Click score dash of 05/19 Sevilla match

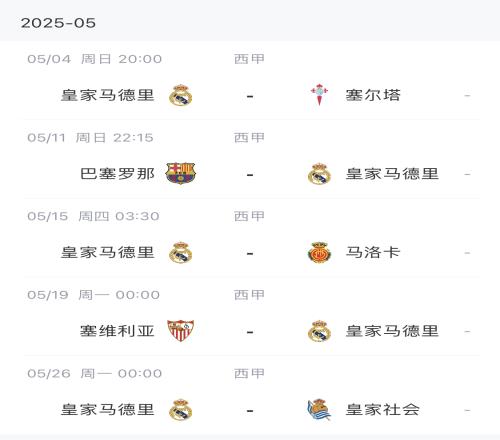[x=250, y=332]
